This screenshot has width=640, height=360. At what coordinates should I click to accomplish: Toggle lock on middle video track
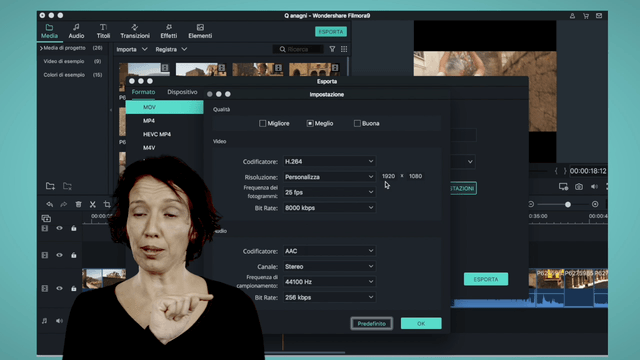point(73,255)
